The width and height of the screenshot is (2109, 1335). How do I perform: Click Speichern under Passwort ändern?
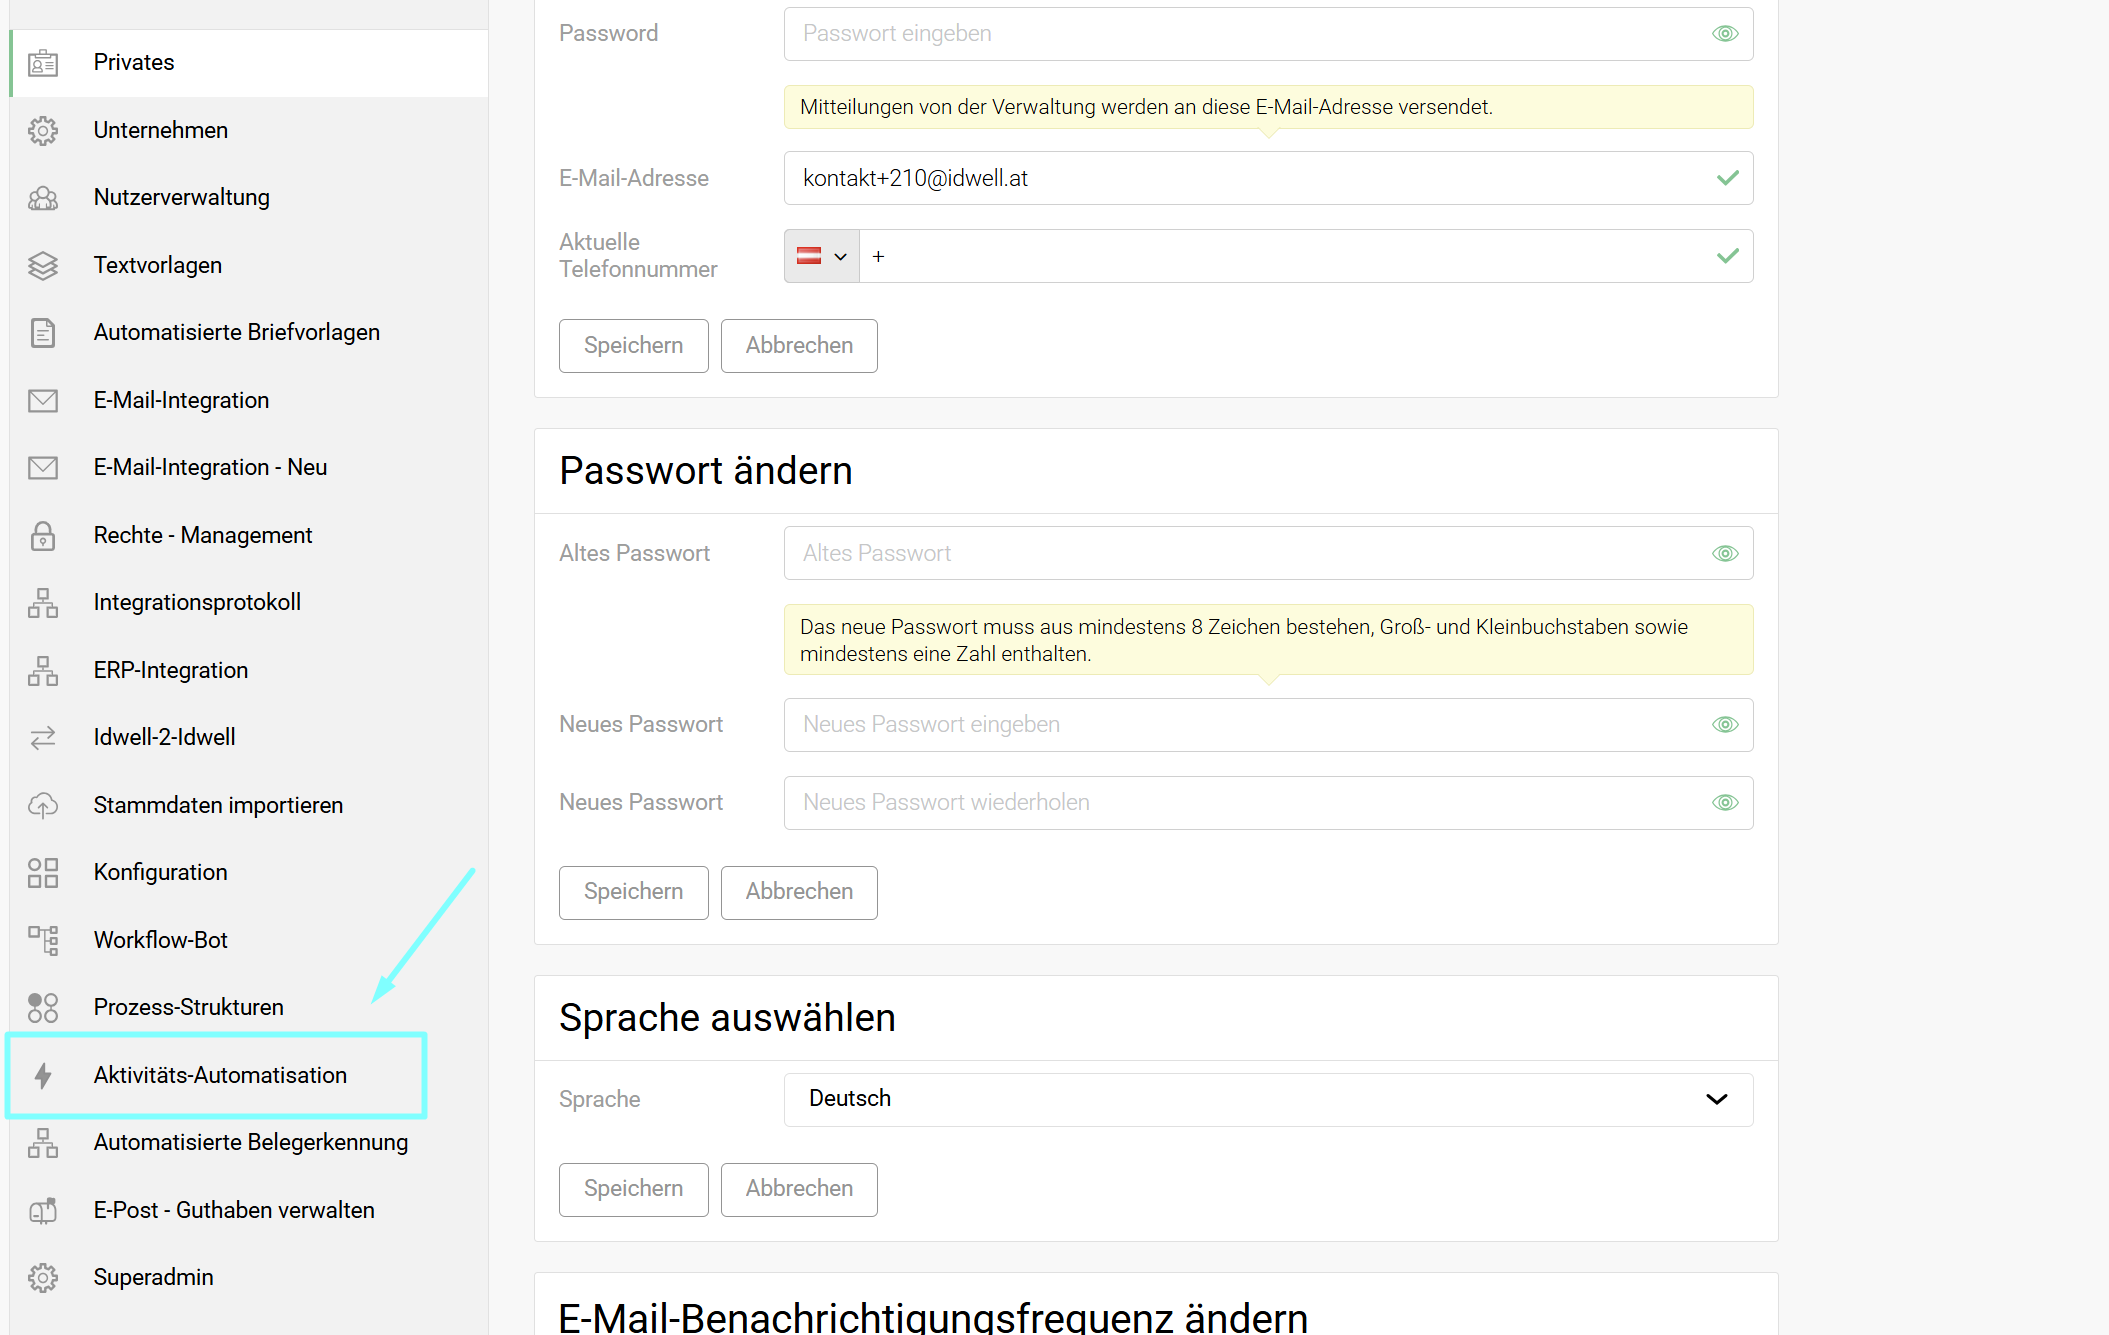633,892
